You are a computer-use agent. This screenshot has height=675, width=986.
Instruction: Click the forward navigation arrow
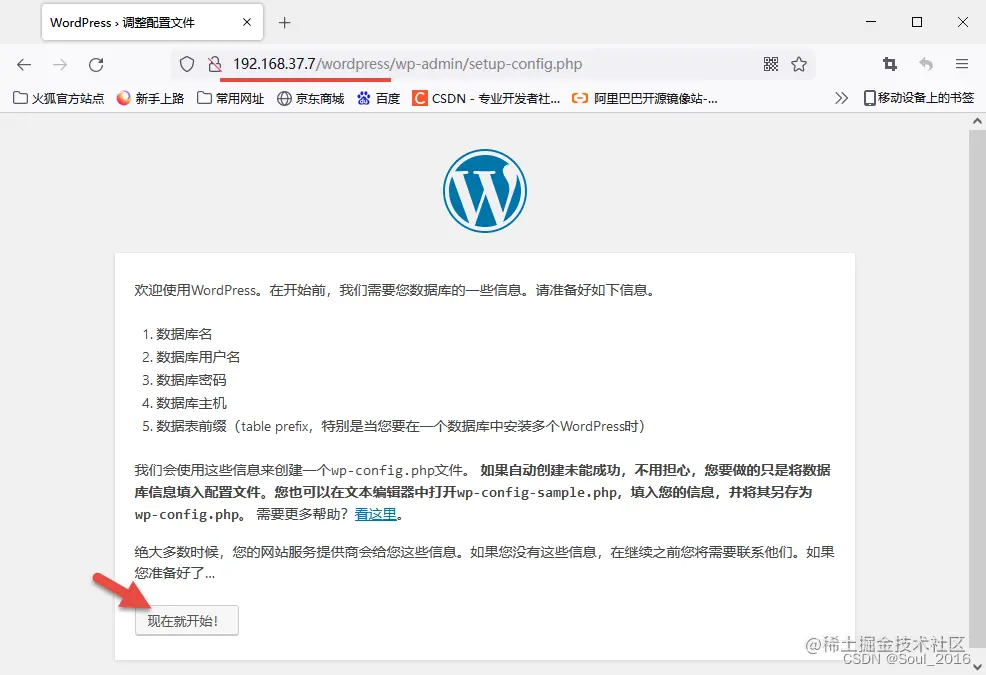click(60, 64)
